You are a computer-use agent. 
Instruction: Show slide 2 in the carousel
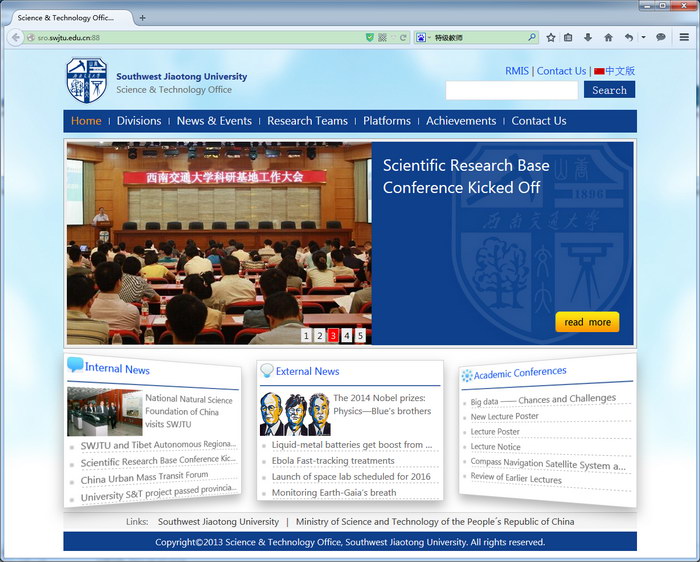(x=320, y=335)
